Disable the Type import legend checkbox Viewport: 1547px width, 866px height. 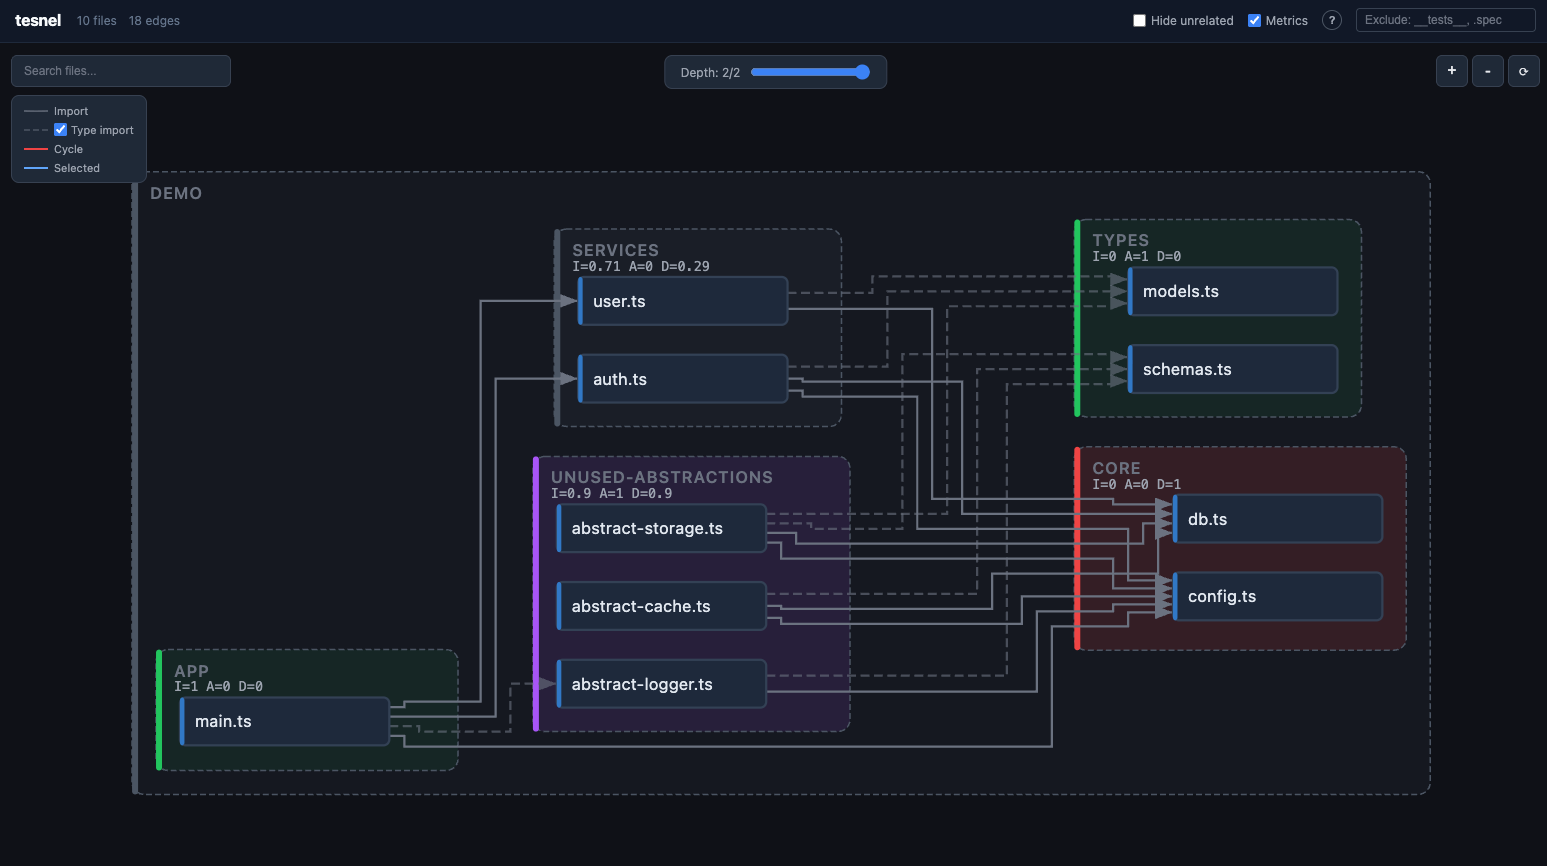(61, 130)
